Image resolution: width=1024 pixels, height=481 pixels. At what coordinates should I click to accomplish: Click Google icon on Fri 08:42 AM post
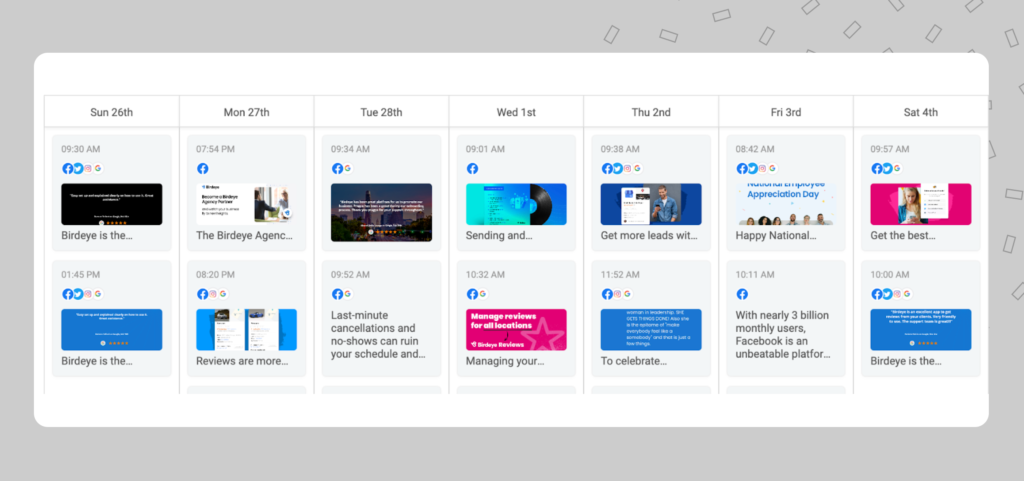click(773, 168)
